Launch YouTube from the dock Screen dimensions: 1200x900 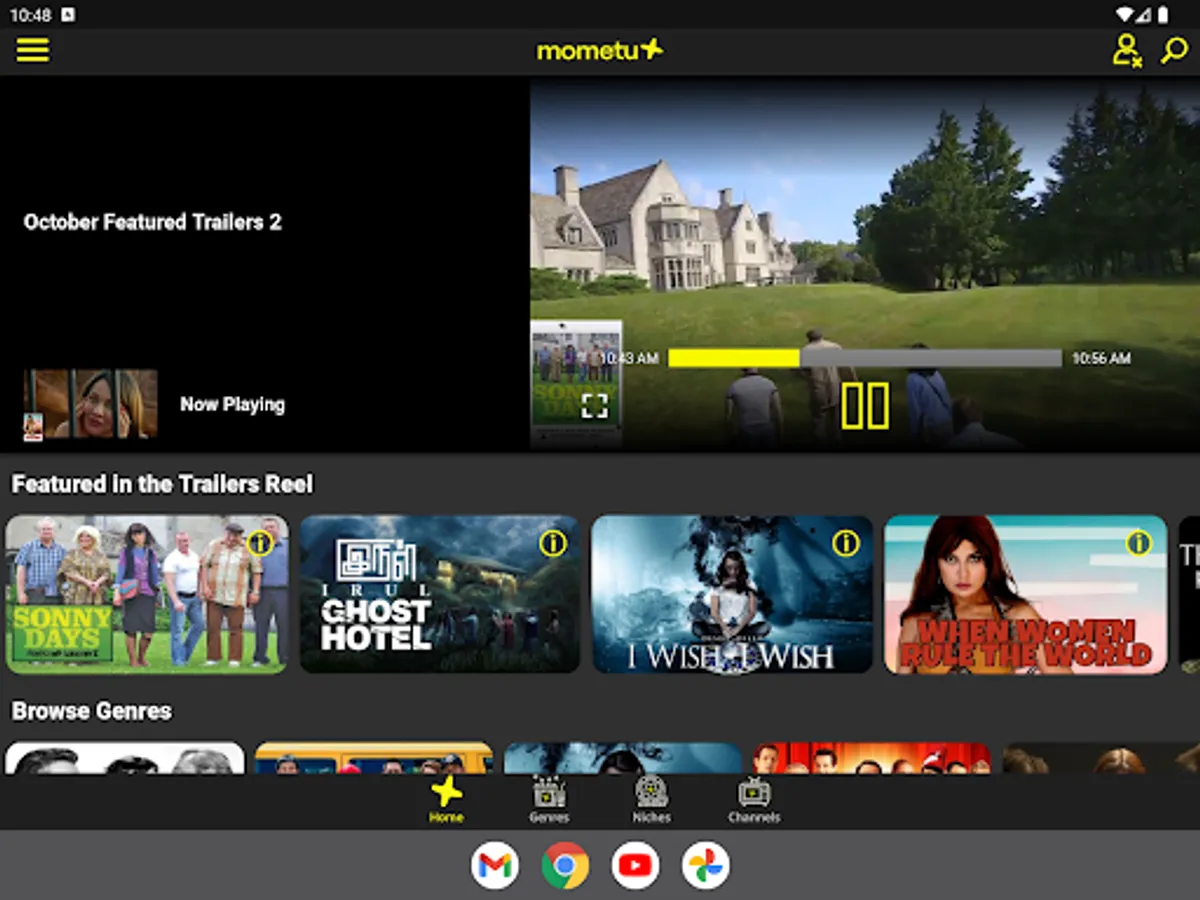pos(635,866)
